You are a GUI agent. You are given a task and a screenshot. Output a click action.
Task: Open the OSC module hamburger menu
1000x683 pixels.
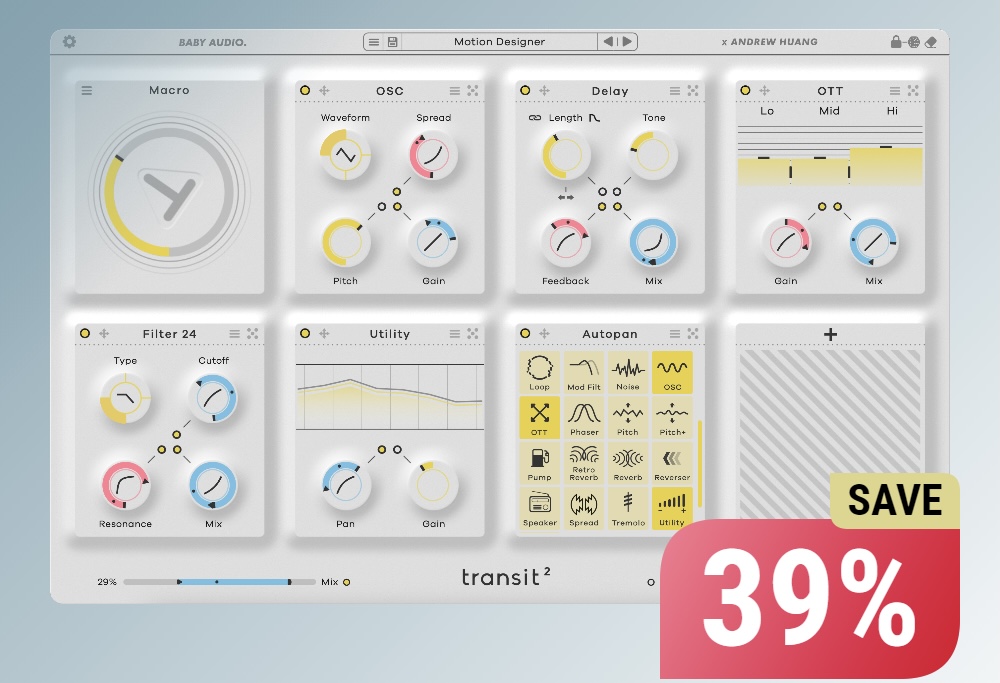pyautogui.click(x=455, y=91)
